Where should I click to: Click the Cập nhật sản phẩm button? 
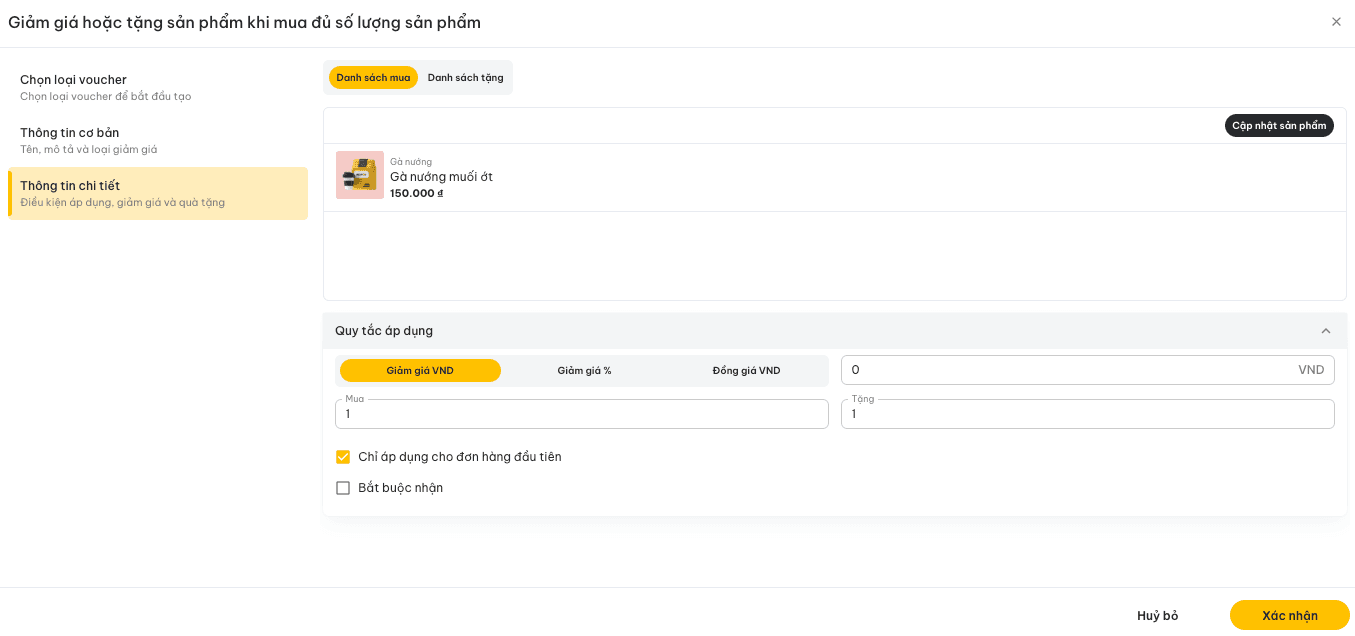click(x=1279, y=126)
